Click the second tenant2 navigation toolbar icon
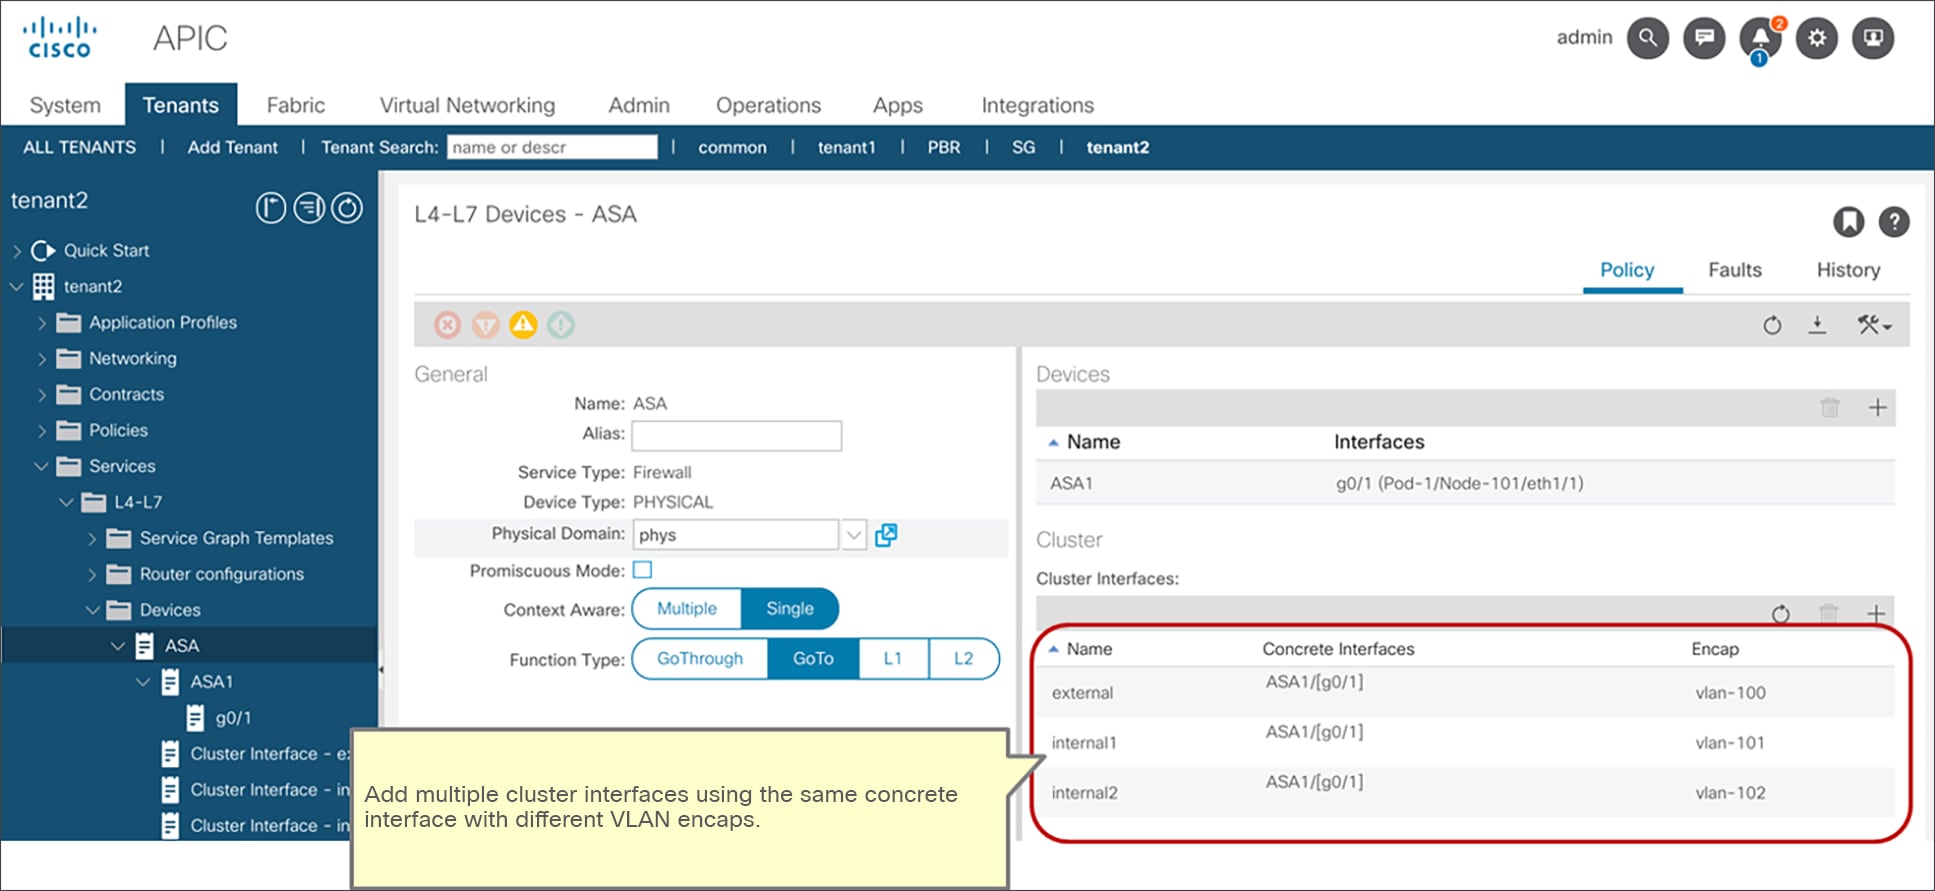Screen dimensions: 1935x891 click(x=309, y=208)
